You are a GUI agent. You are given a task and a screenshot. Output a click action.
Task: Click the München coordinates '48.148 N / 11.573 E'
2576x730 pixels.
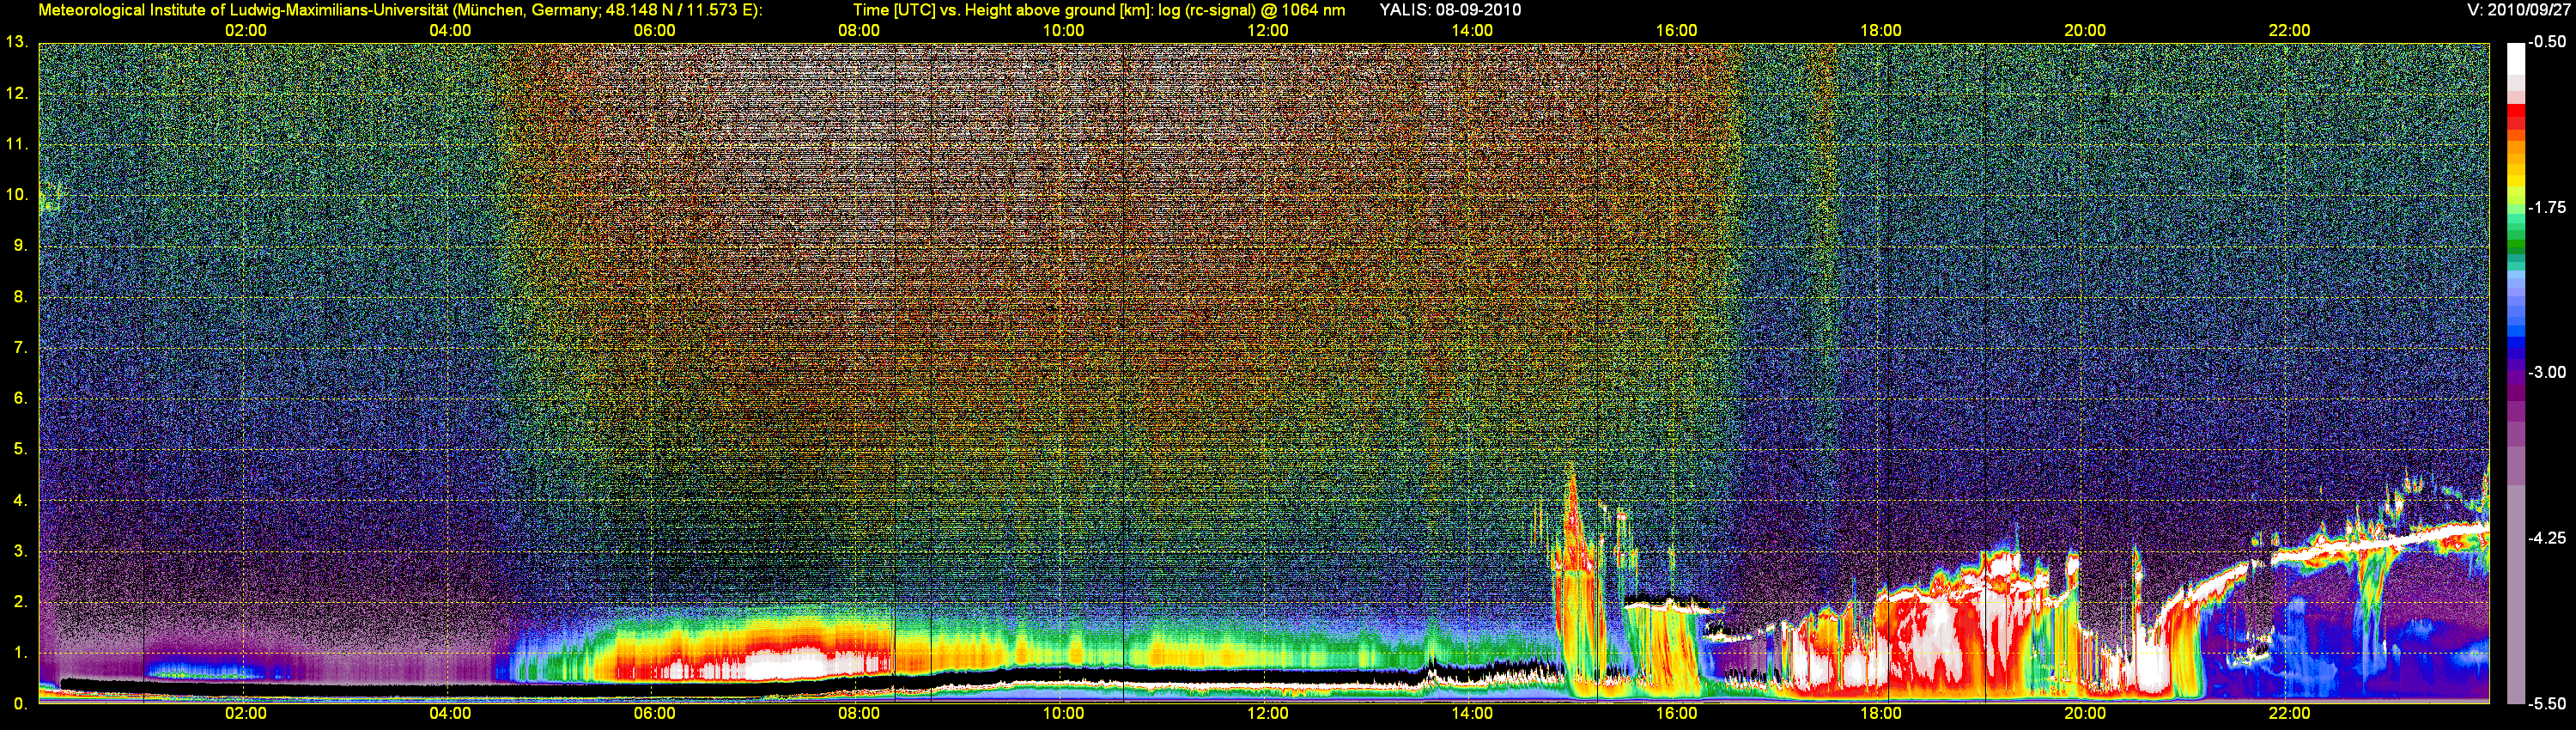point(678,10)
